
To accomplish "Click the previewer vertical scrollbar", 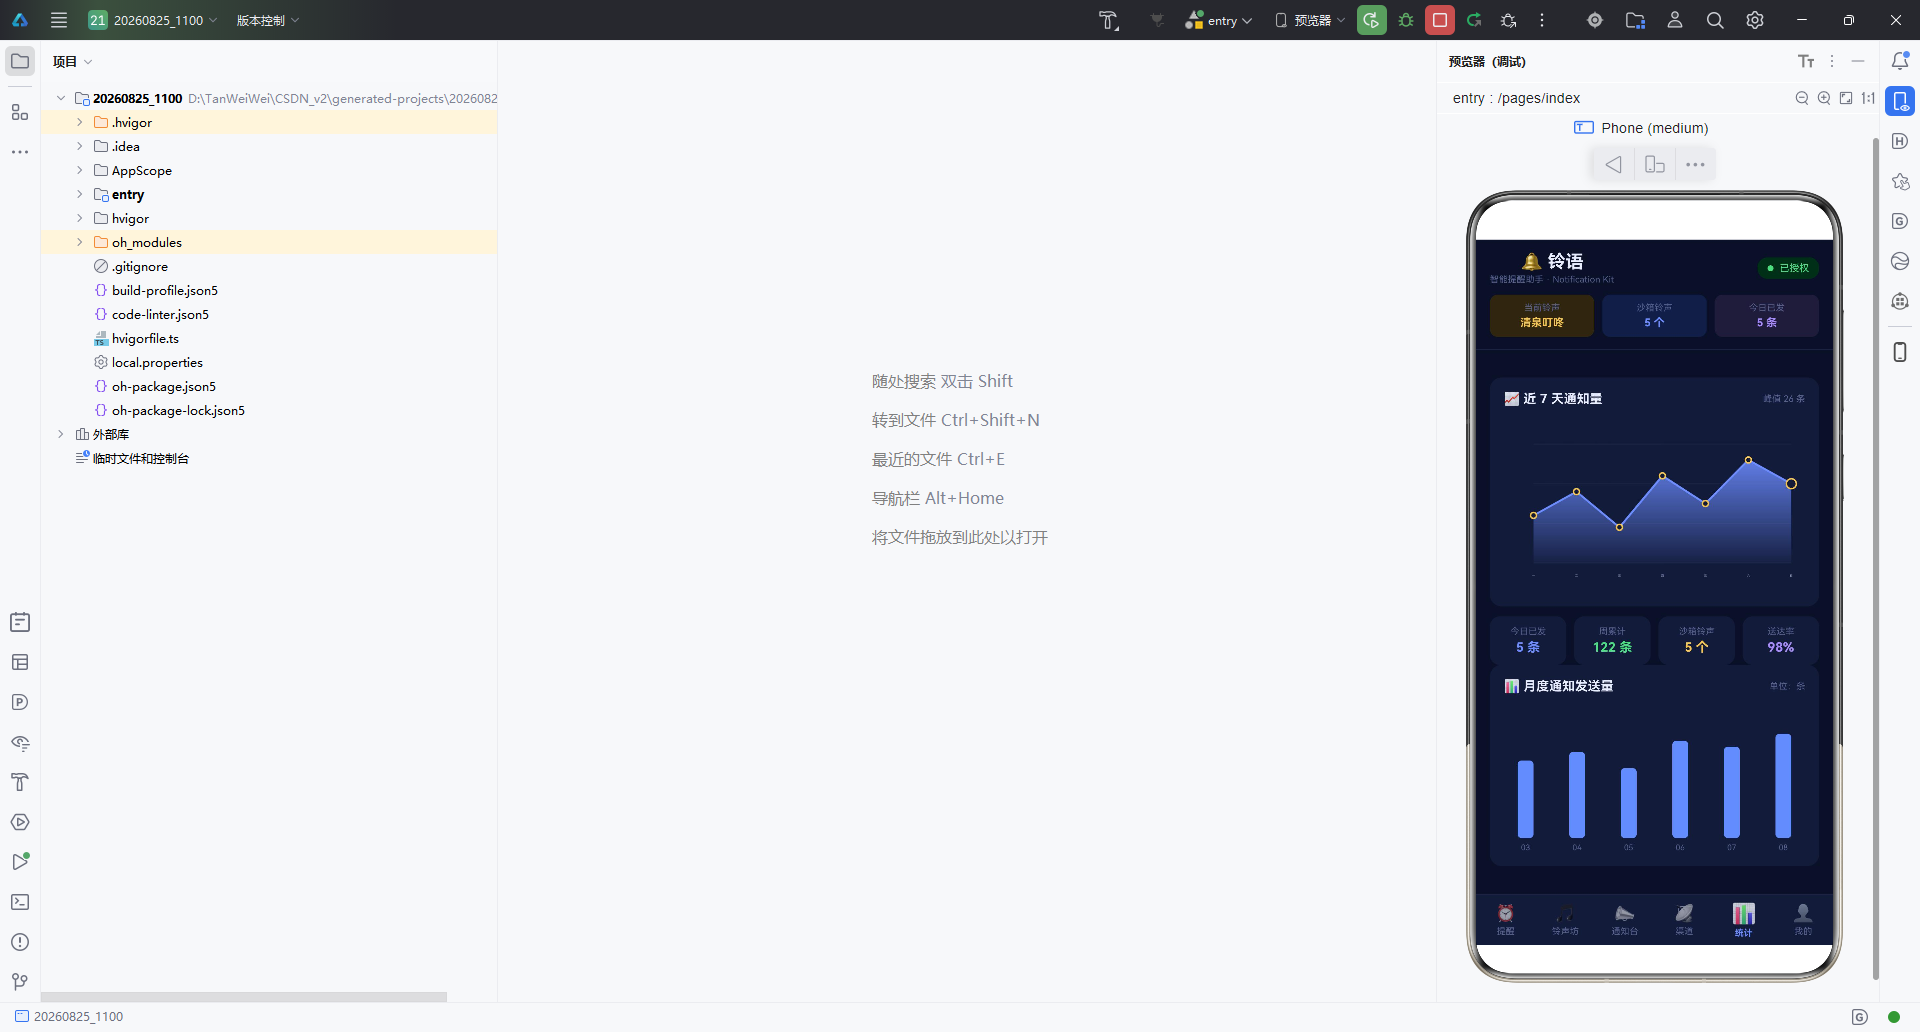I will pos(1875,558).
